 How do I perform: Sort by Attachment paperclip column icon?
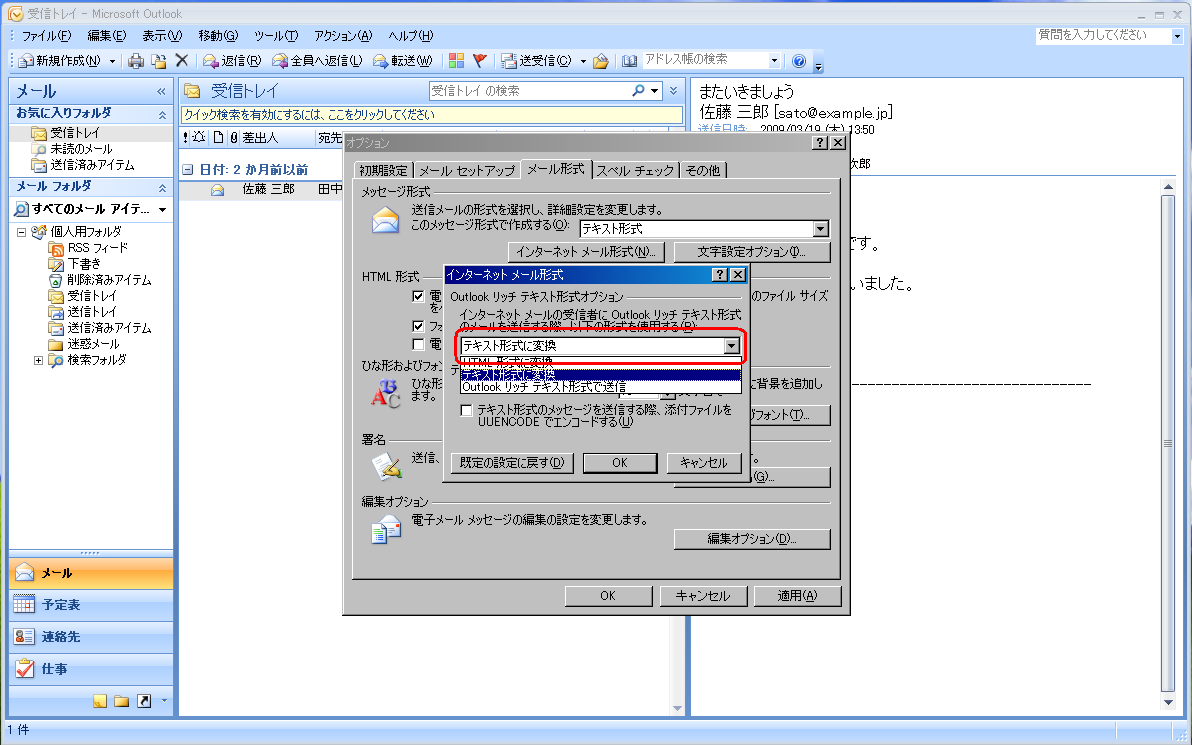[x=234, y=138]
